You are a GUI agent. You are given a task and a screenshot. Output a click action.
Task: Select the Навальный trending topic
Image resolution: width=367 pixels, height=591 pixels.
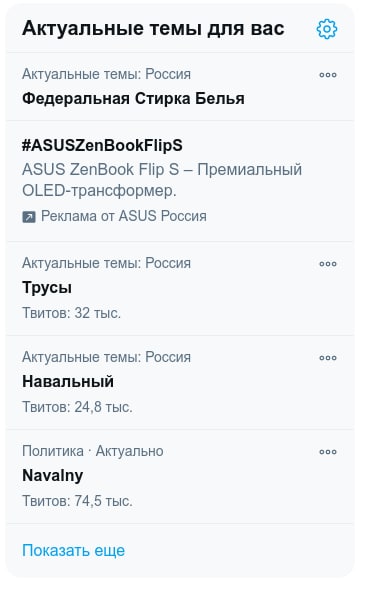(68, 381)
